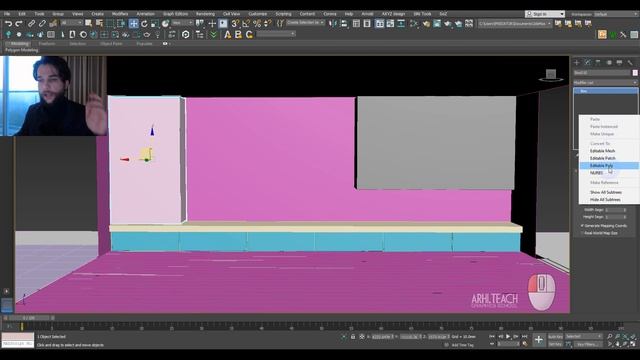Go to end of animation button

pyautogui.click(x=524, y=336)
